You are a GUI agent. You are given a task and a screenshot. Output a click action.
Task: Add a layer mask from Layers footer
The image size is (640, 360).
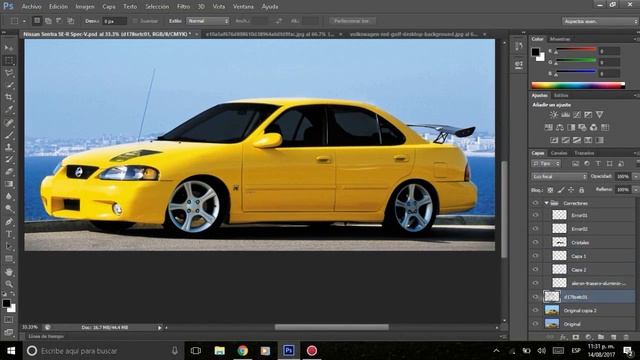click(576, 337)
